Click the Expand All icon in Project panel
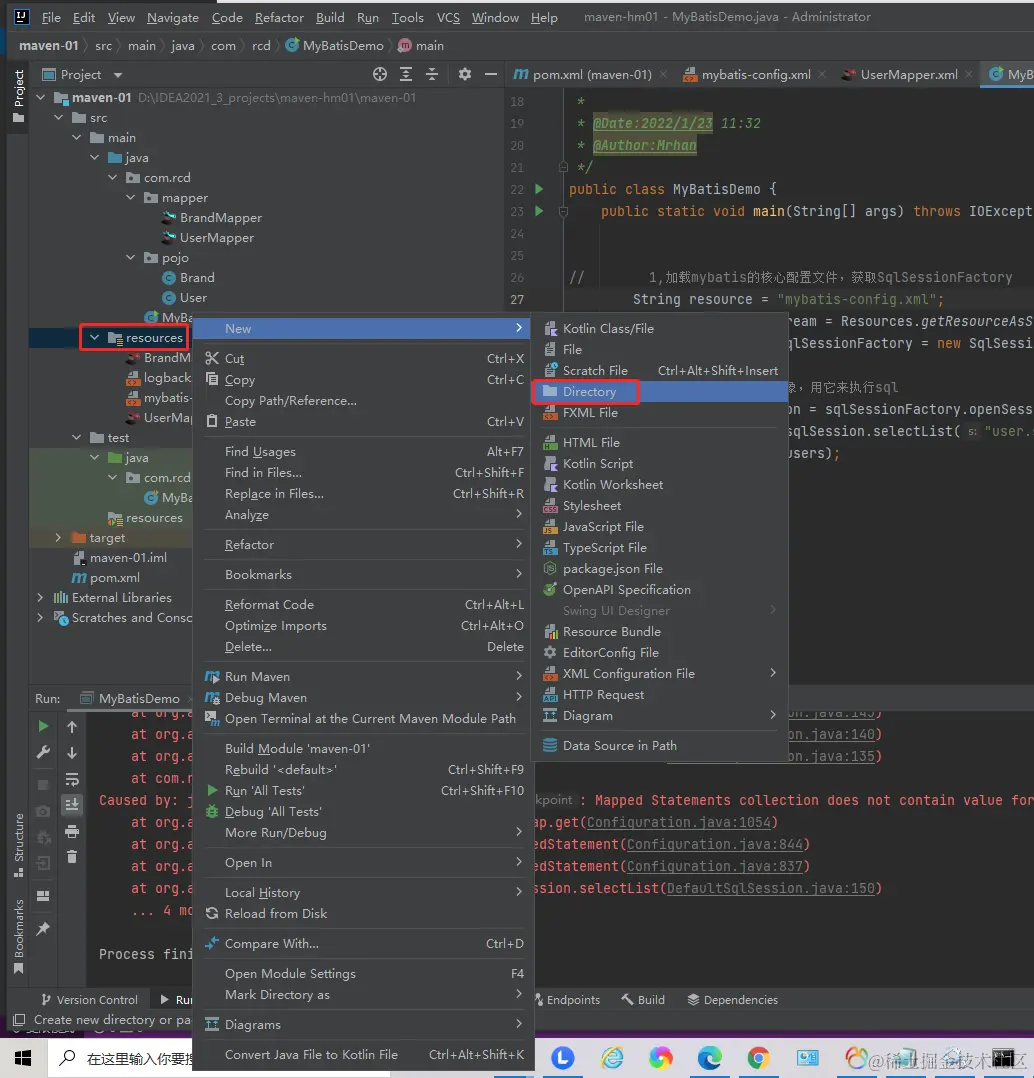 pos(406,74)
